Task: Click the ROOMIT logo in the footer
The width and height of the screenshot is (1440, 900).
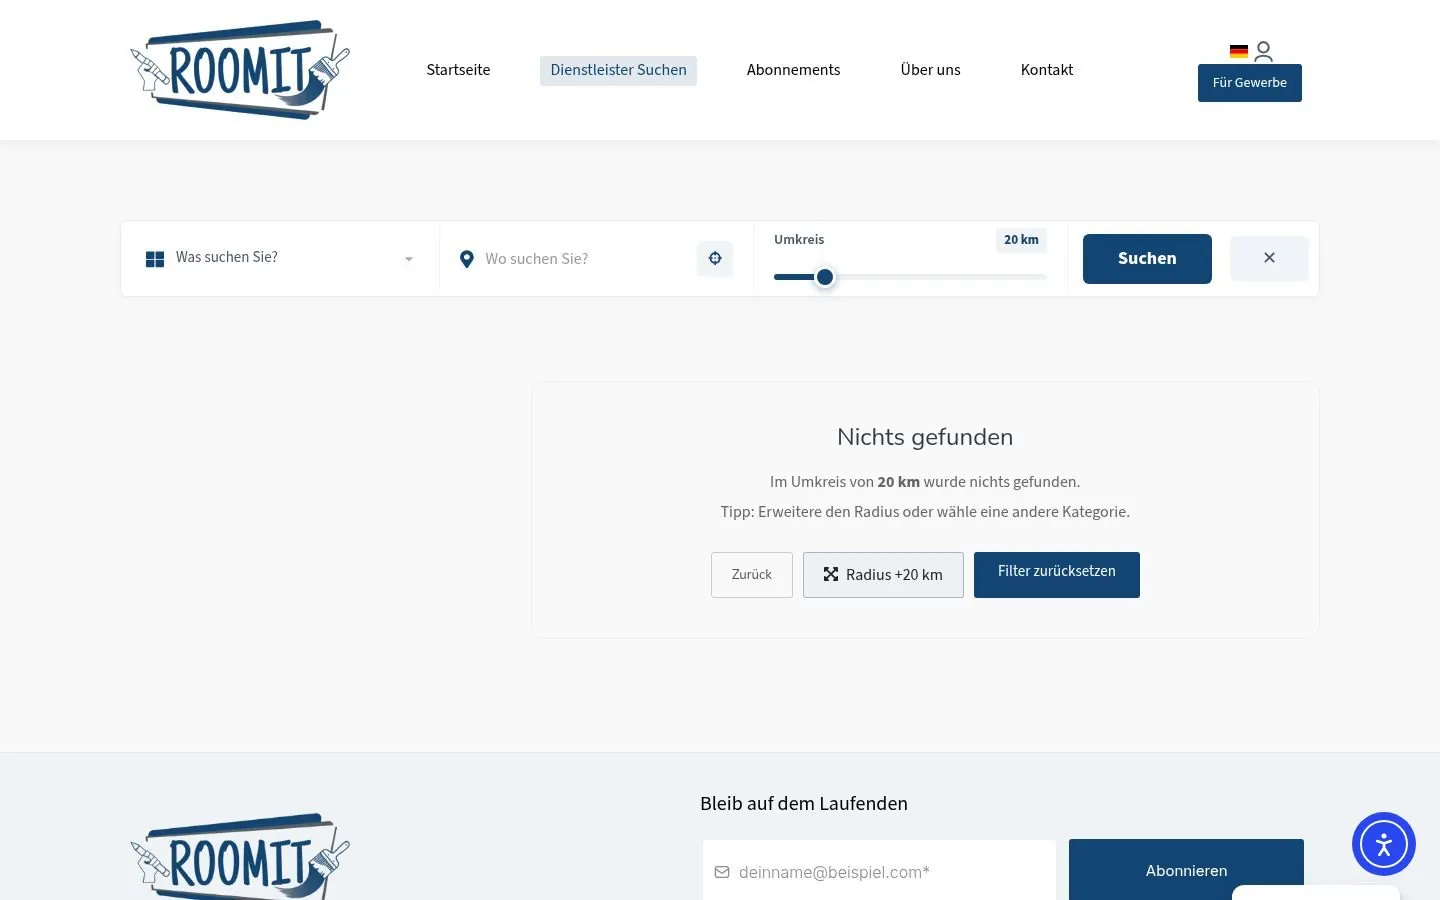Action: [x=240, y=856]
